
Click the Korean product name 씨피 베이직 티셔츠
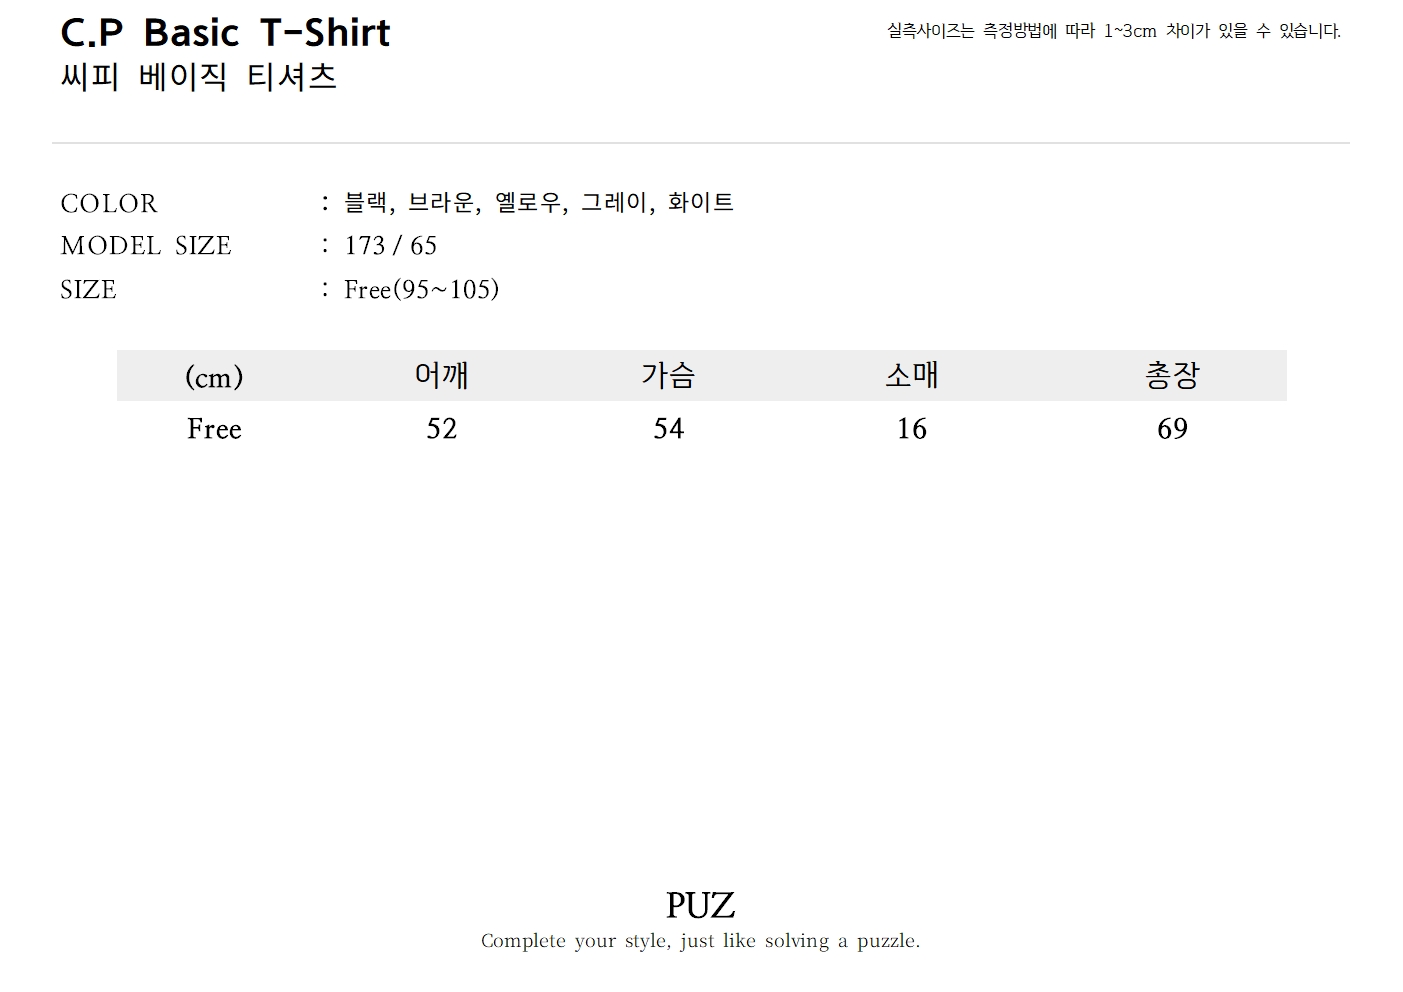click(198, 77)
